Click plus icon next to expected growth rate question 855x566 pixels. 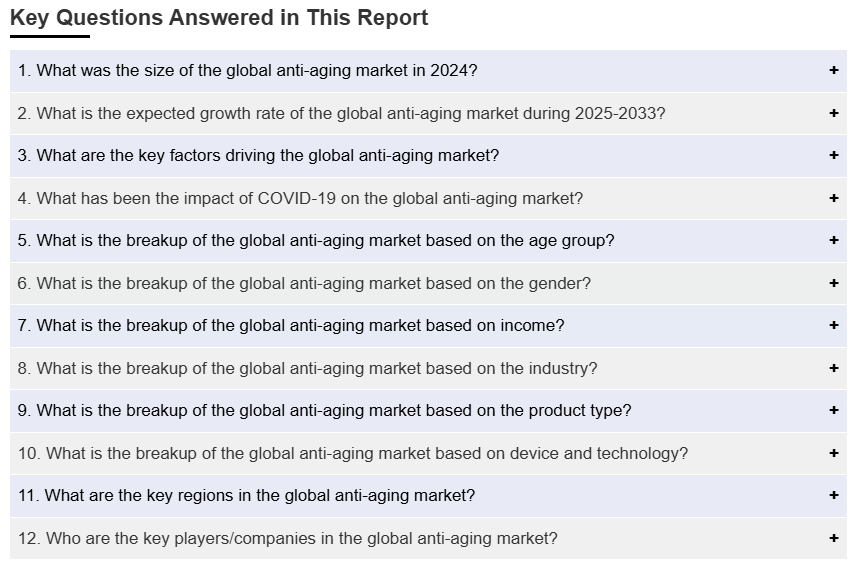coord(833,114)
